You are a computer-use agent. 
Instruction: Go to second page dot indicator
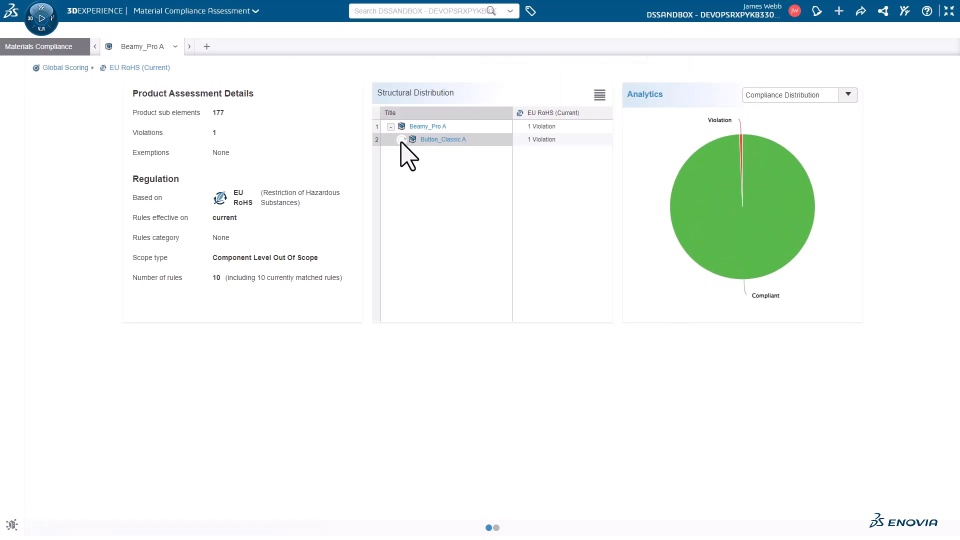[x=497, y=528]
